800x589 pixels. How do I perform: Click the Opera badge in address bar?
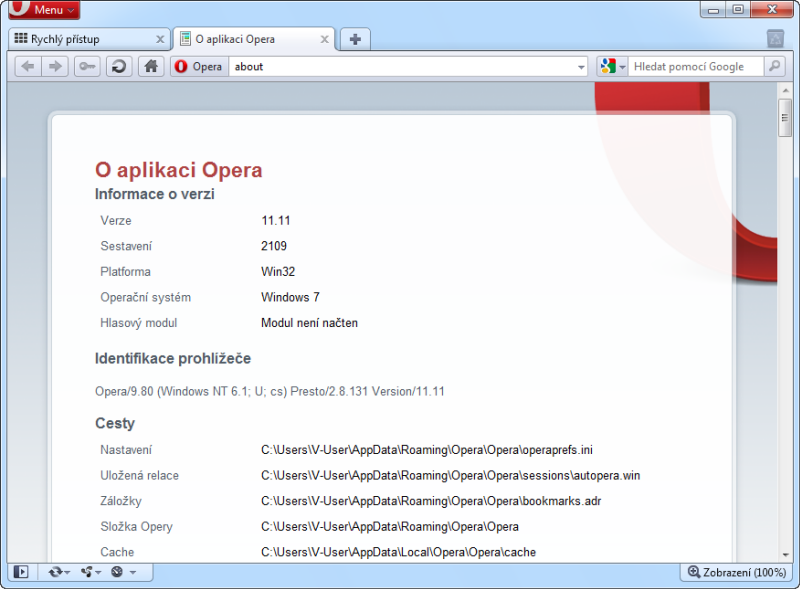tap(199, 66)
